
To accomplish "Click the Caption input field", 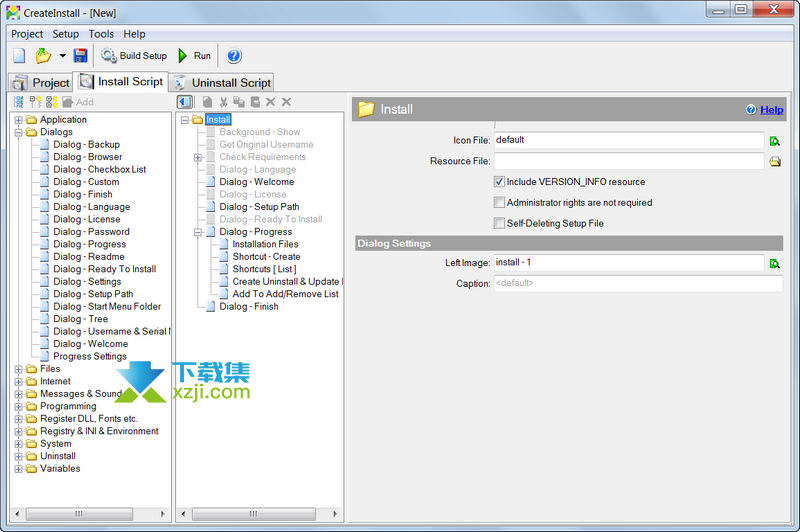I will 638,284.
